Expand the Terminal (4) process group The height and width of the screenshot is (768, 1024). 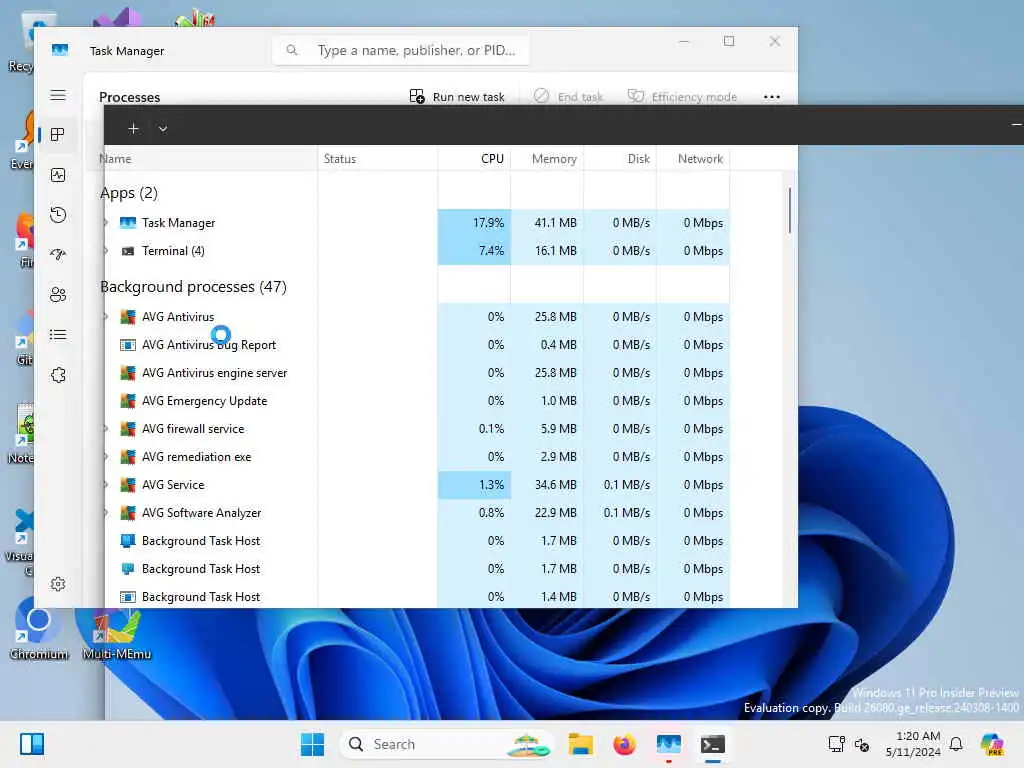coord(106,251)
